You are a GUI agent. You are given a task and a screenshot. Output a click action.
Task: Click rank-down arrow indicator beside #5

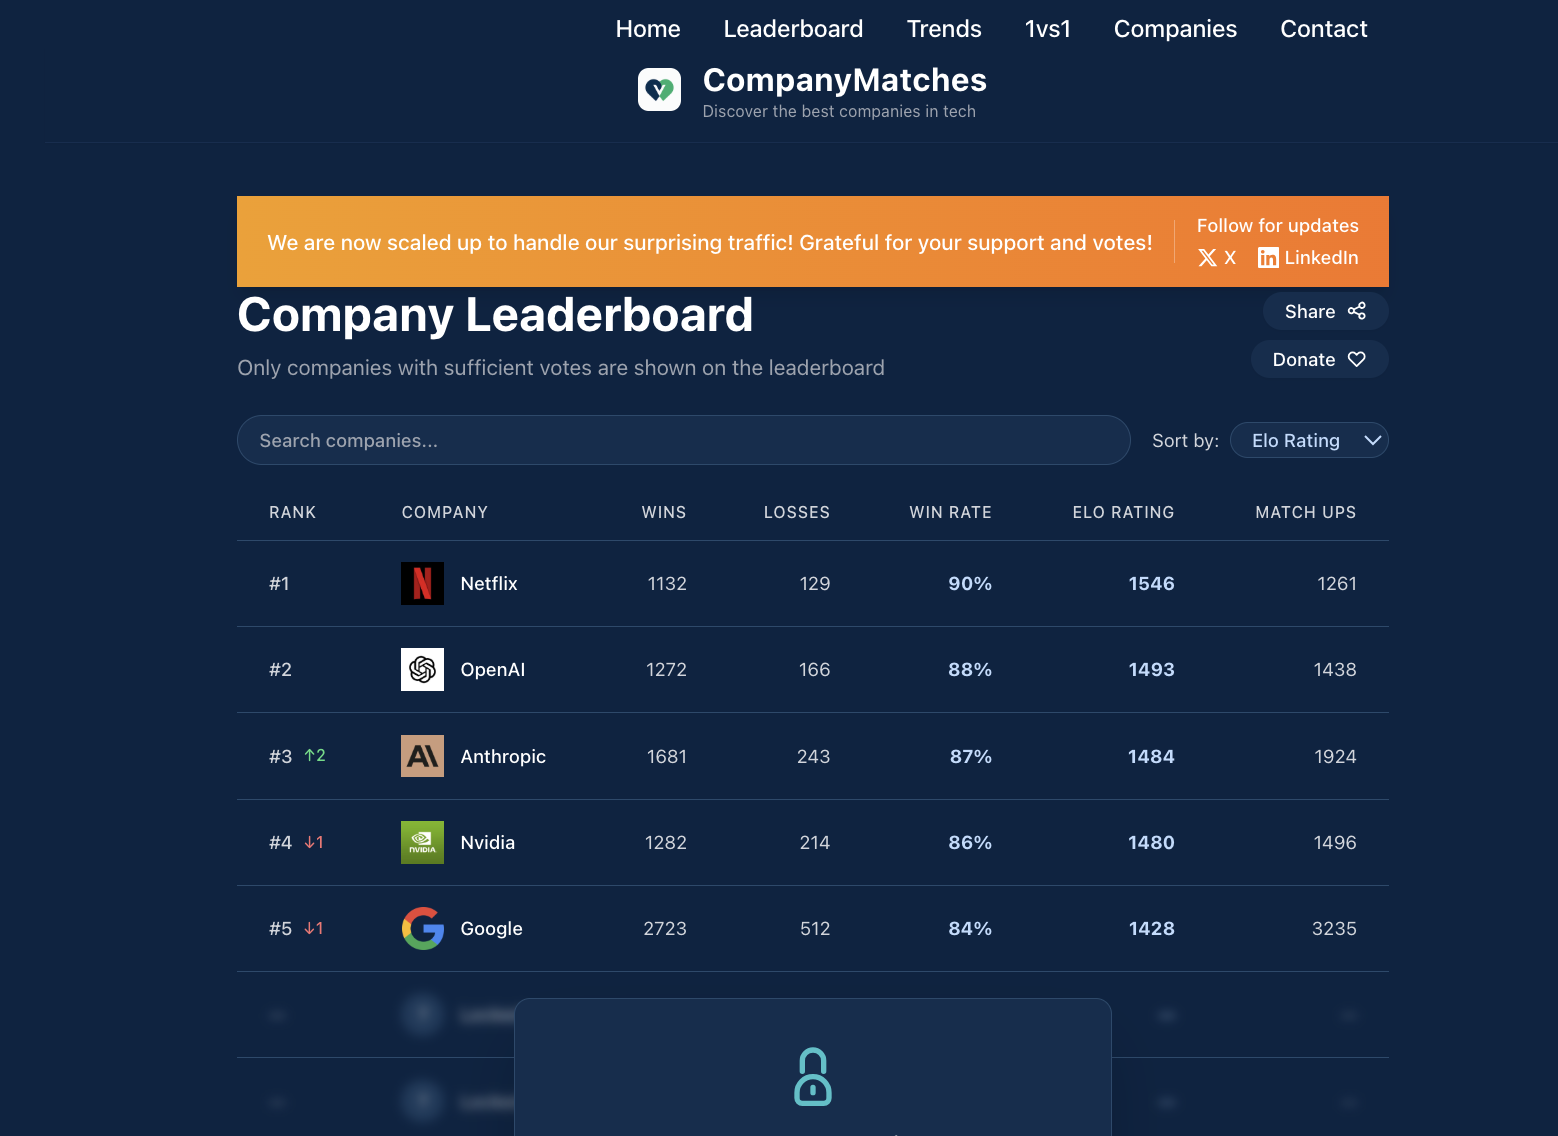314,928
